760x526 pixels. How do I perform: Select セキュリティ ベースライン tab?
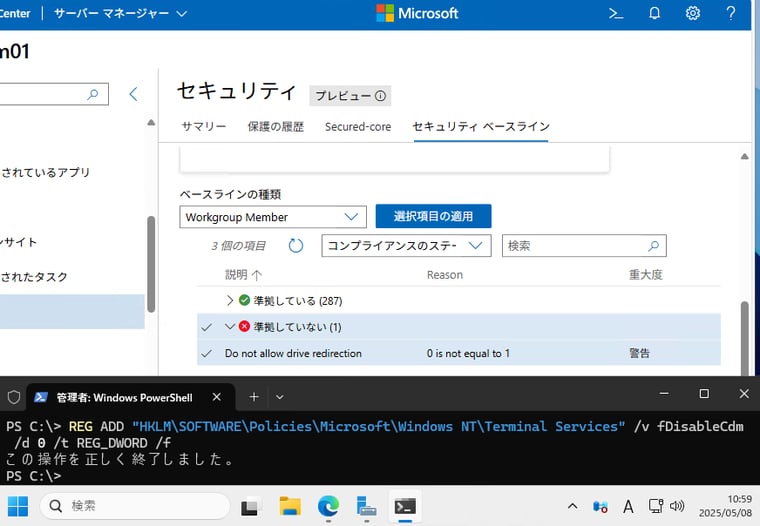(481, 127)
